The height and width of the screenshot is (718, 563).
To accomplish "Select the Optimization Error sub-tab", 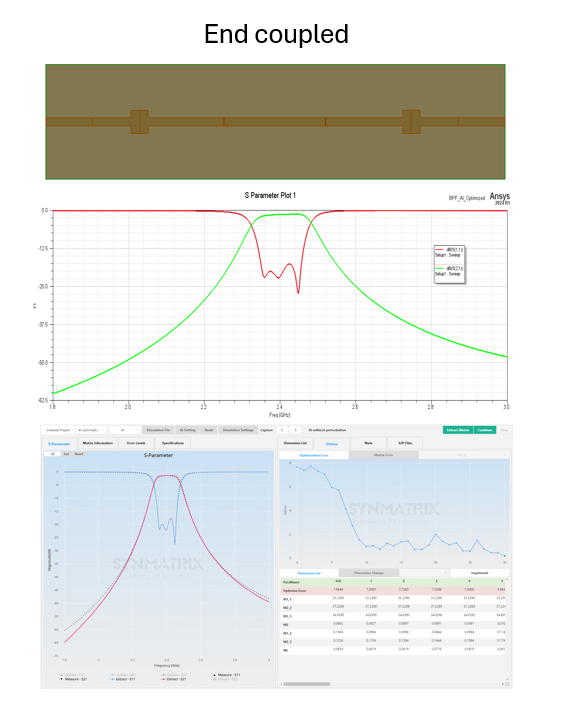I will tap(314, 455).
